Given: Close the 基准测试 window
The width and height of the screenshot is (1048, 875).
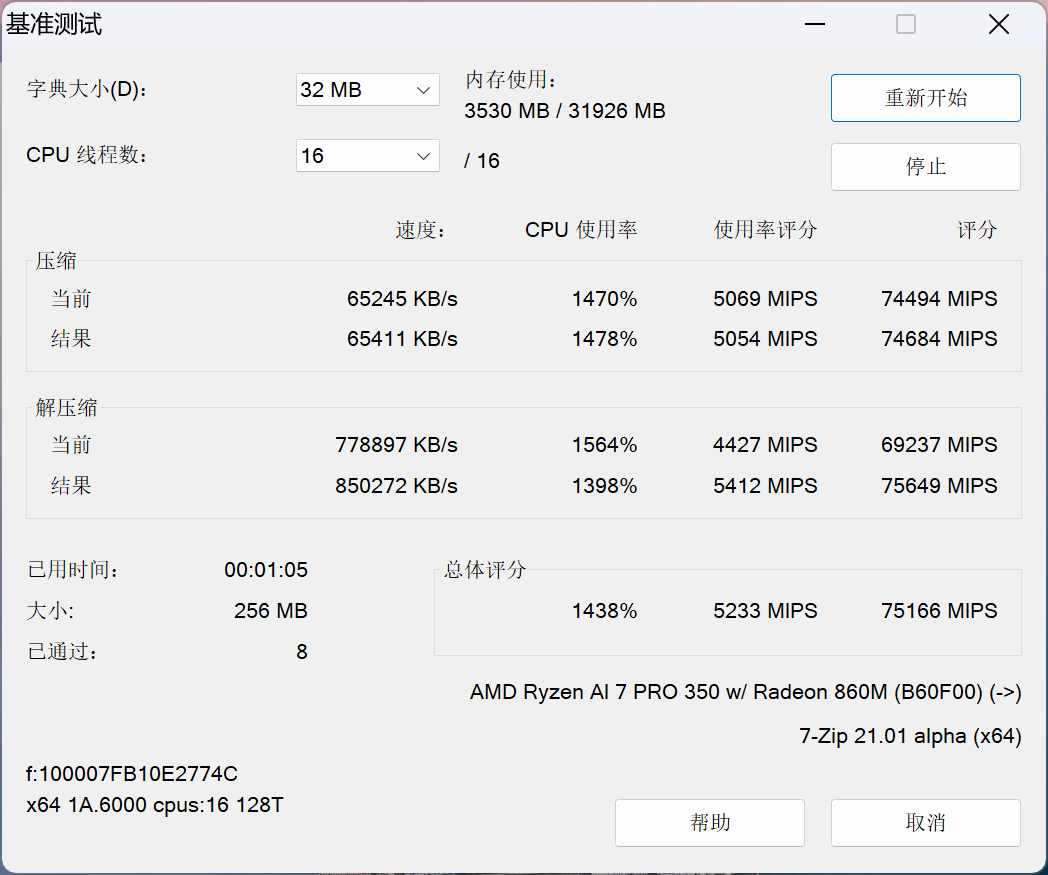Looking at the screenshot, I should tap(998, 25).
